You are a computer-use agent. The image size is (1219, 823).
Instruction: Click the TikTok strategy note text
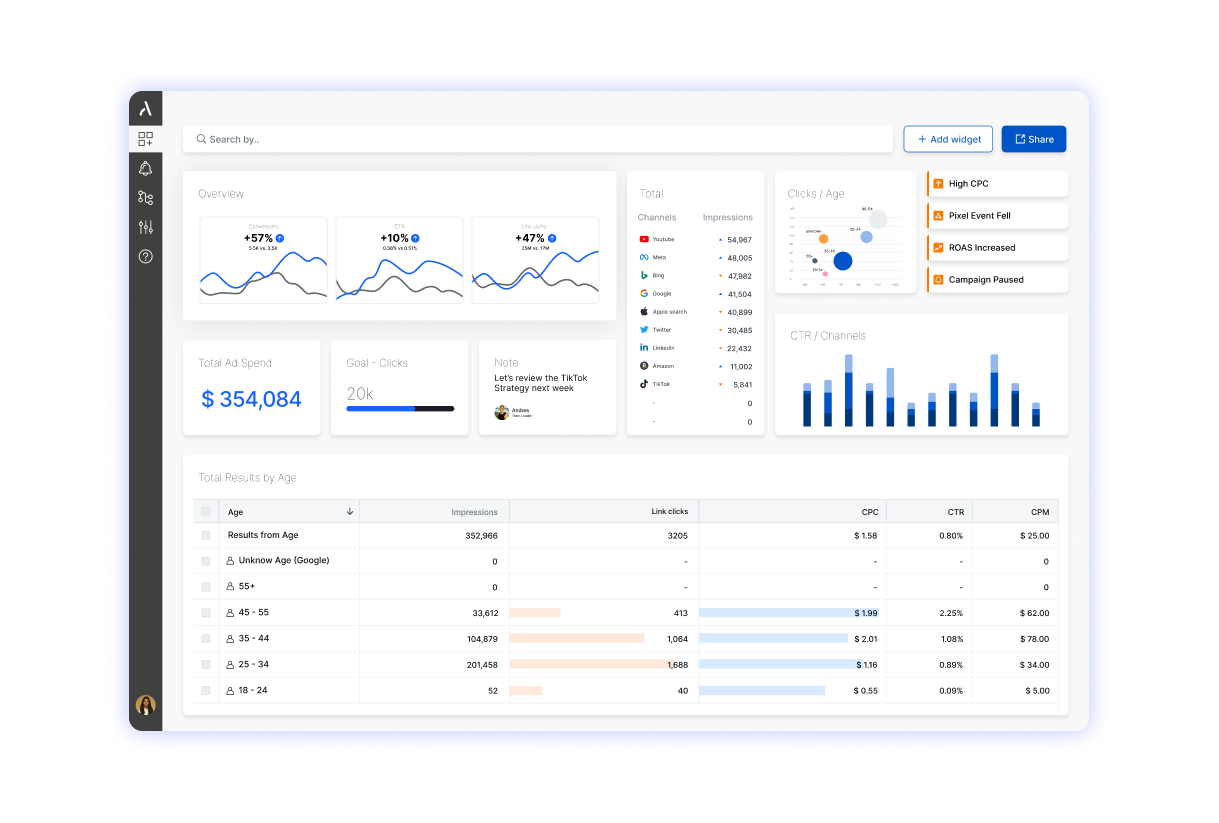541,383
